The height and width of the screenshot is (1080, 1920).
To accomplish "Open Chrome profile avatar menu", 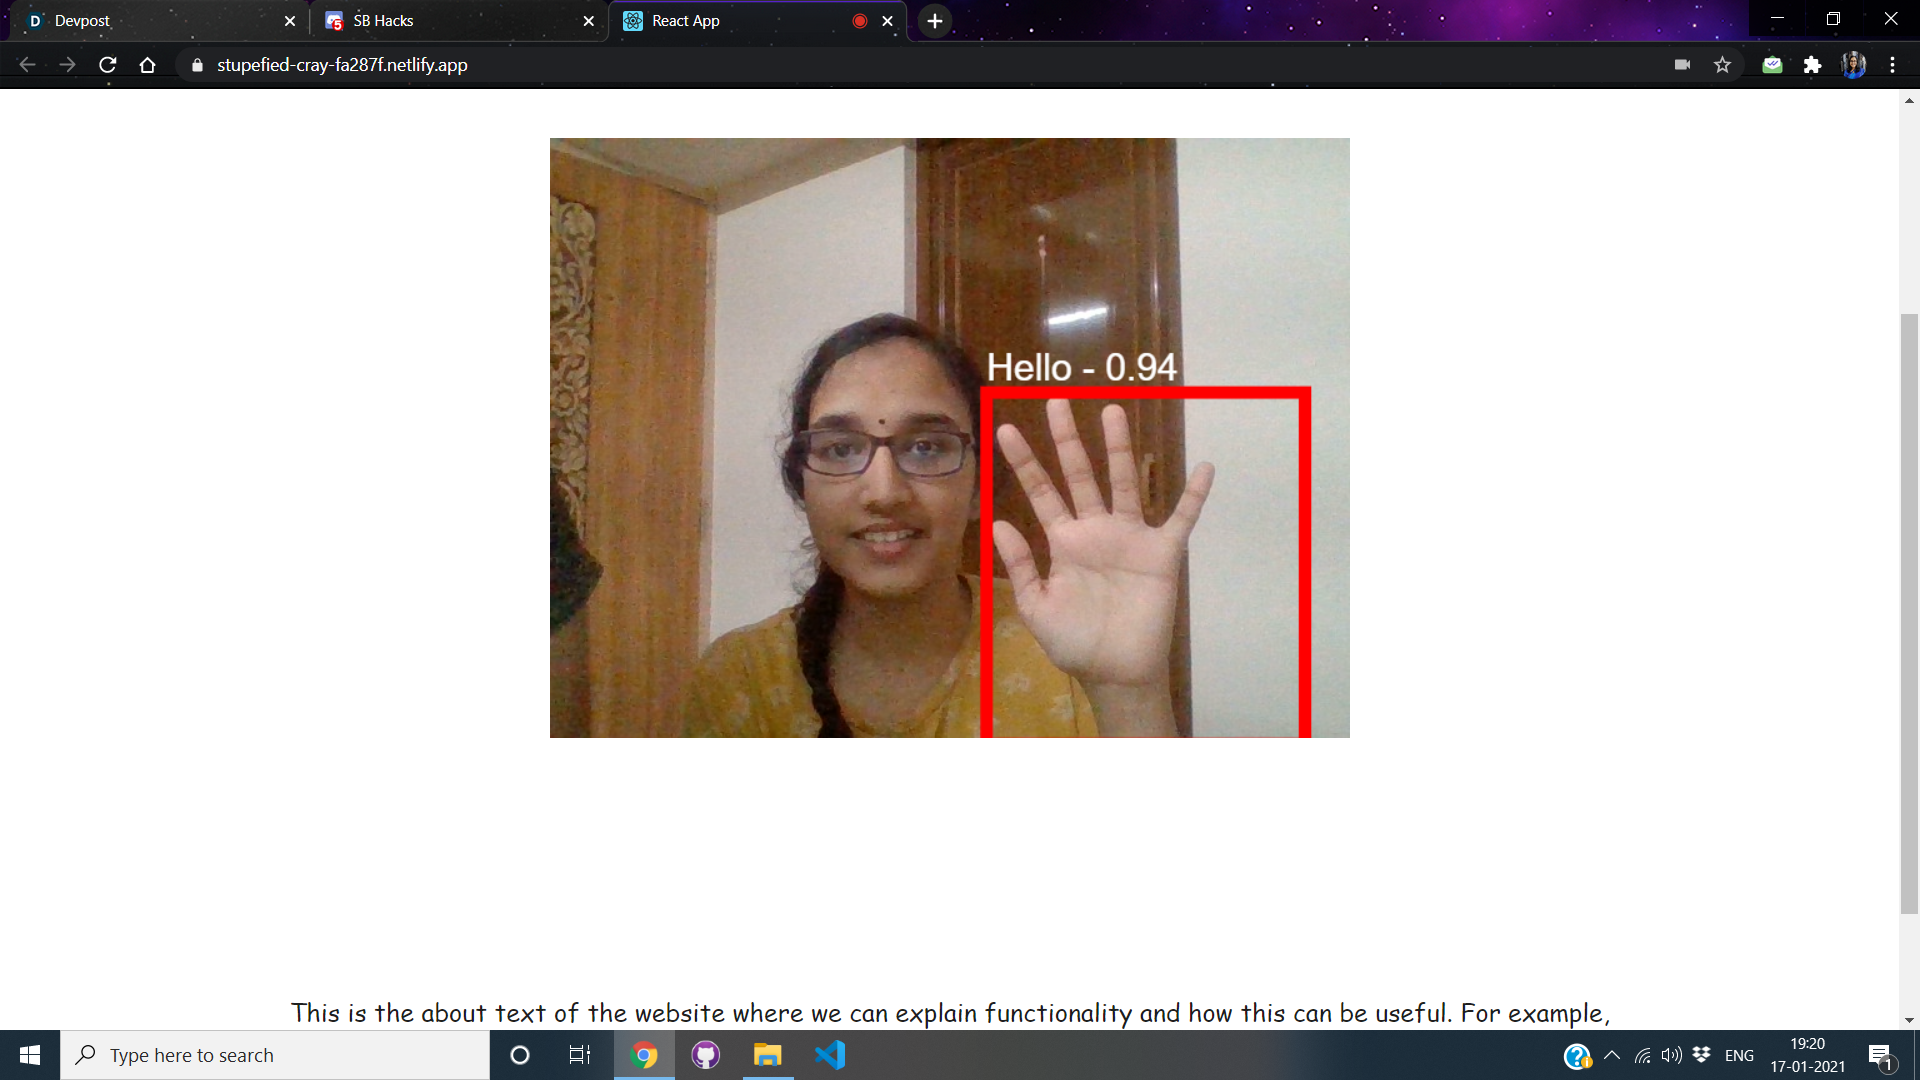I will tap(1853, 65).
